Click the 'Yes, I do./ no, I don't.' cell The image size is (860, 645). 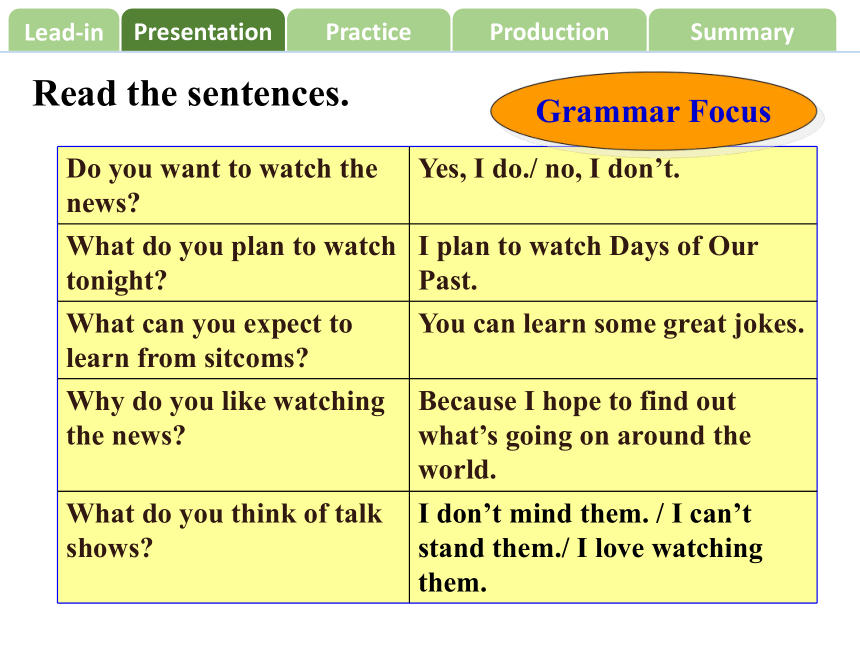point(613,185)
